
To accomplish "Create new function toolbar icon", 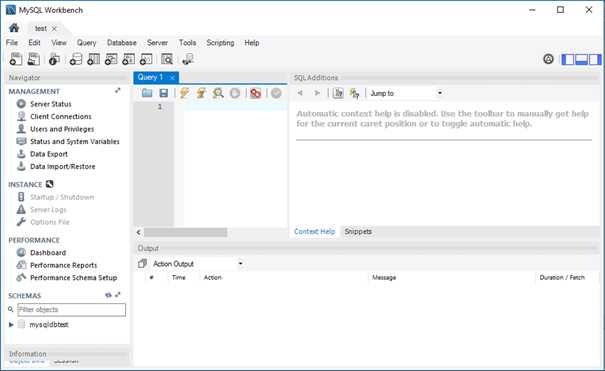I will (x=146, y=59).
